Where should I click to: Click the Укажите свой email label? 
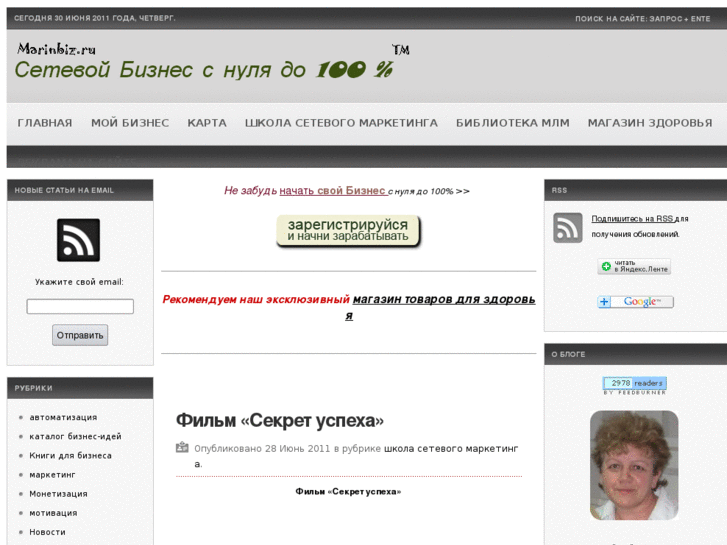pos(79,282)
